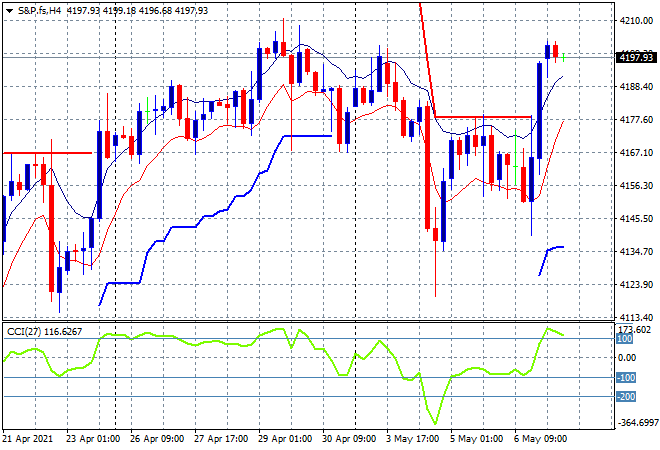Image resolution: width=660 pixels, height=450 pixels.
Task: Click the 5 May 01:00 time label
Action: point(476,439)
